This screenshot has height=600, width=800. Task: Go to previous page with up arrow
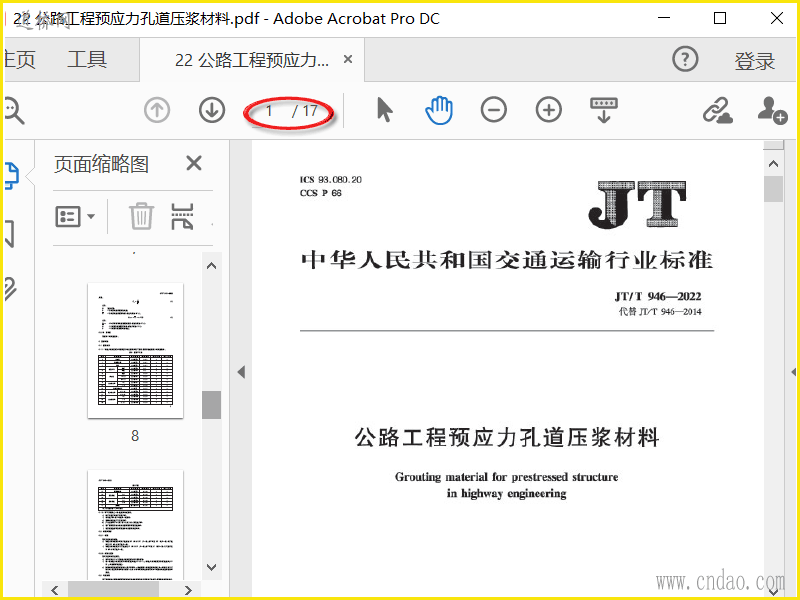pyautogui.click(x=157, y=110)
